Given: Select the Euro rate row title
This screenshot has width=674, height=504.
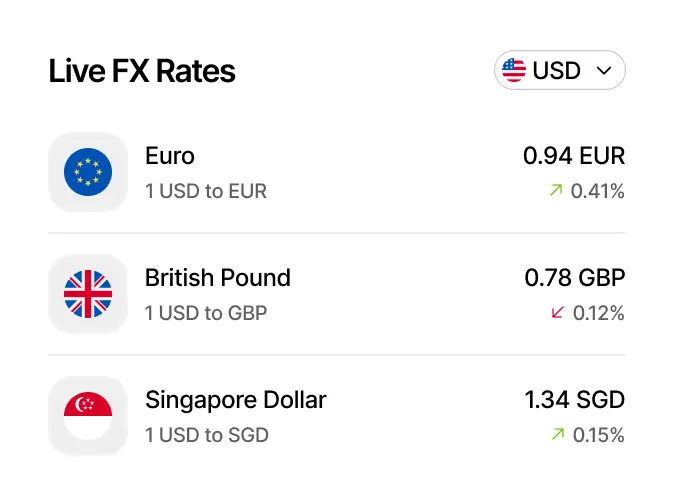Looking at the screenshot, I should coord(170,156).
